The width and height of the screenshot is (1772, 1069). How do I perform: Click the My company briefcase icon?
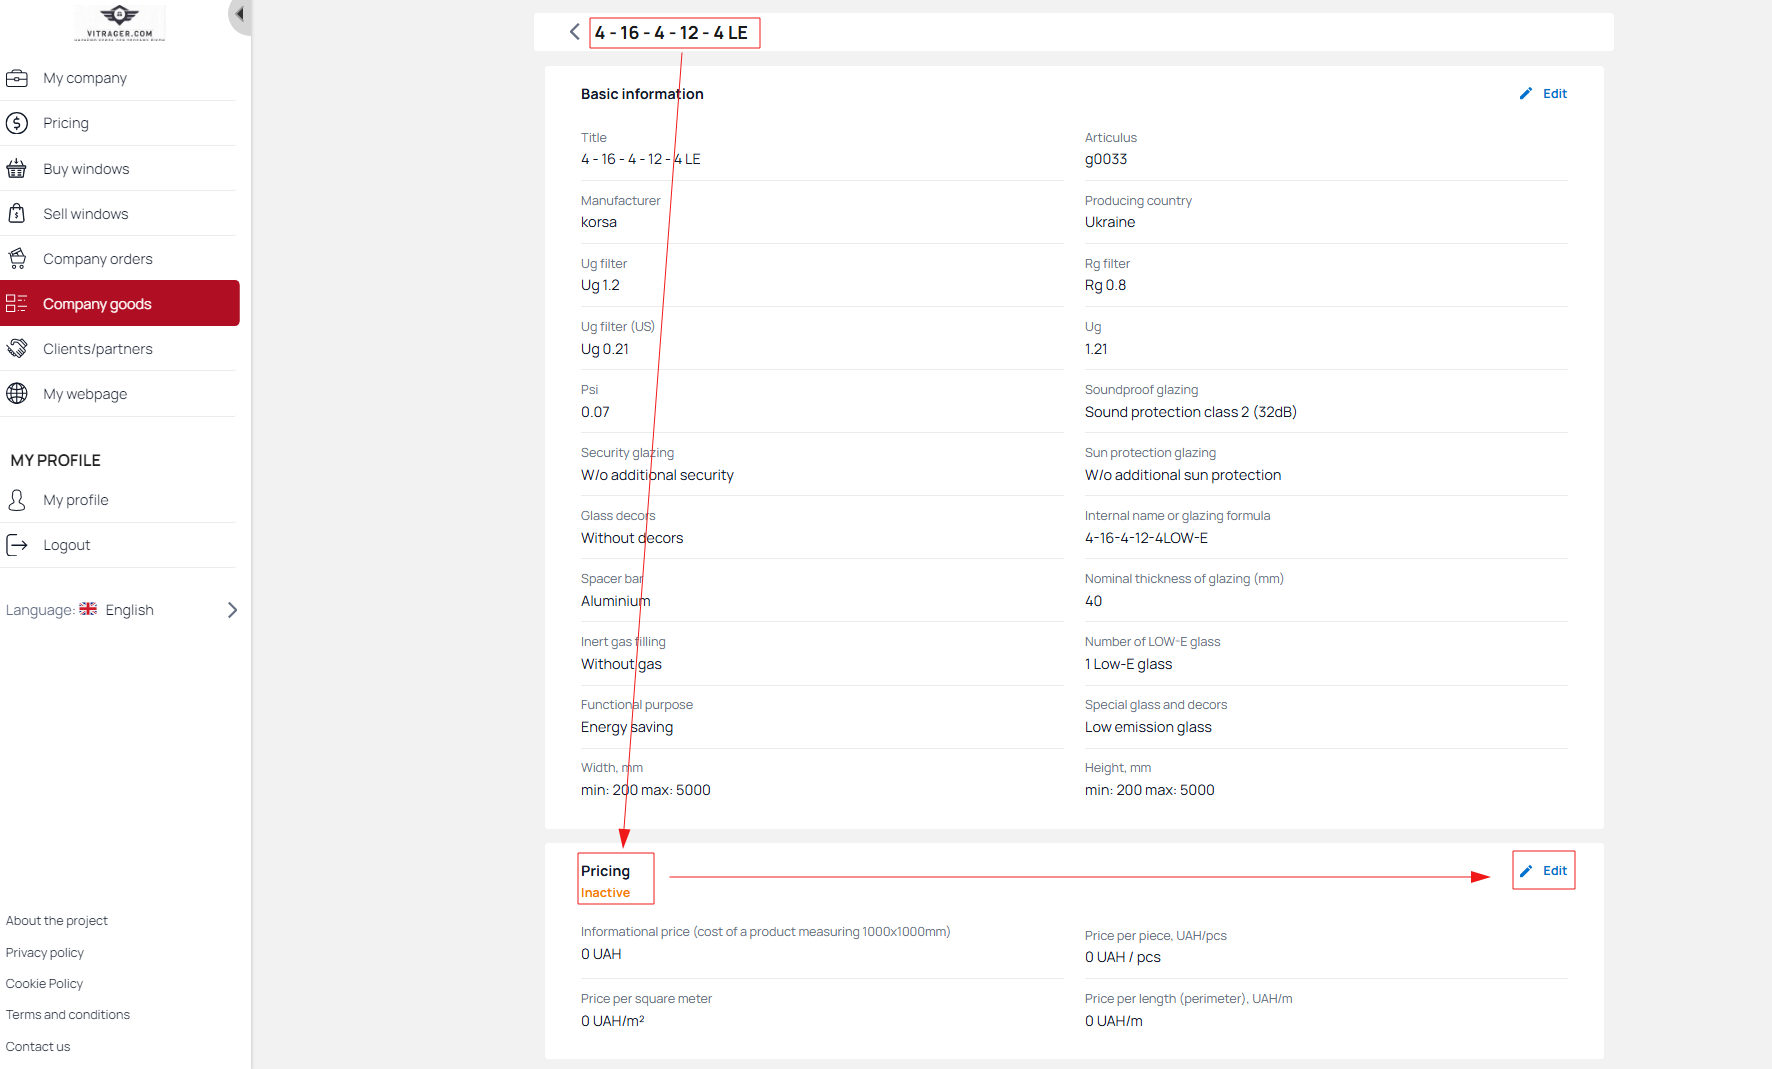pos(17,78)
